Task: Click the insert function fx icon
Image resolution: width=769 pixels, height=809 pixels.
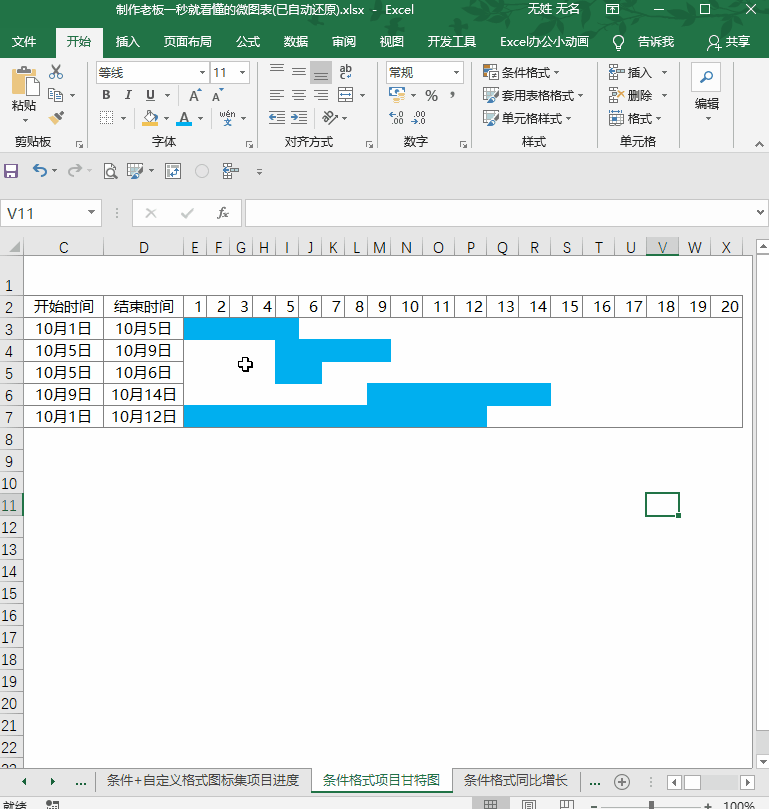Action: point(222,213)
